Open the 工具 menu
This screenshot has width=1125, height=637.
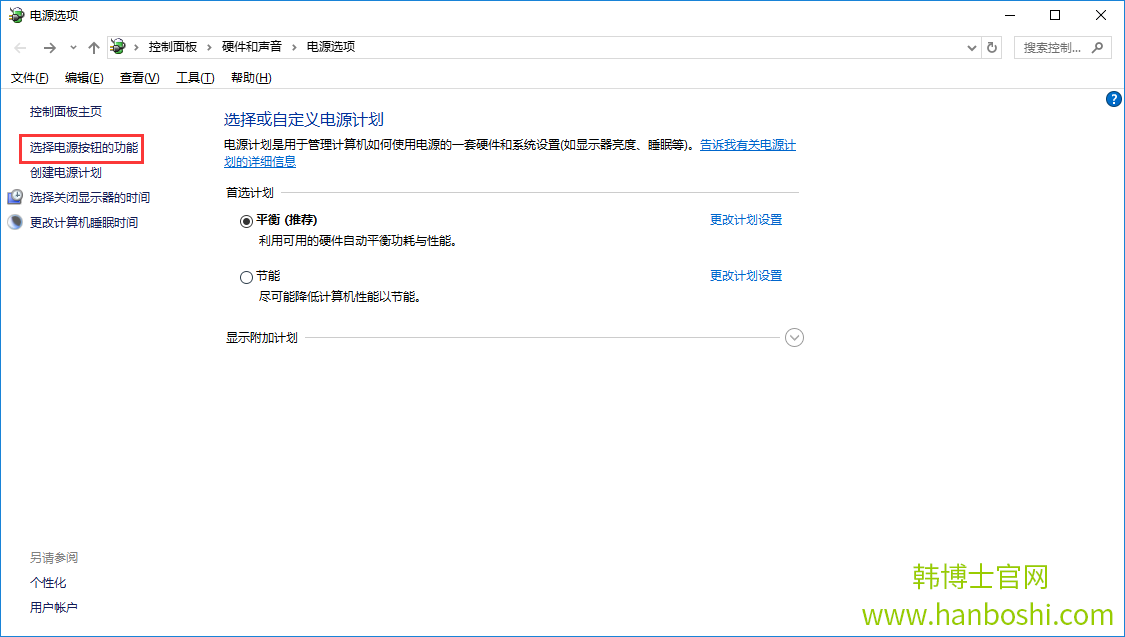193,77
